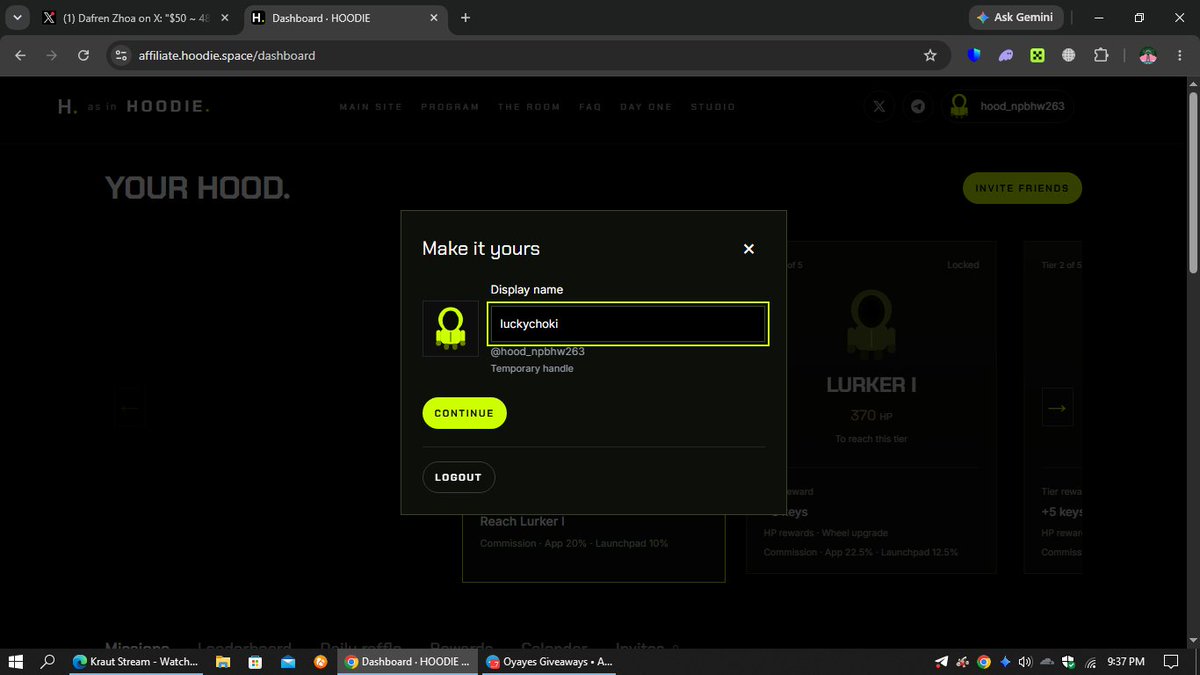1200x675 pixels.
Task: Open the Windows Start menu
Action: (x=16, y=661)
